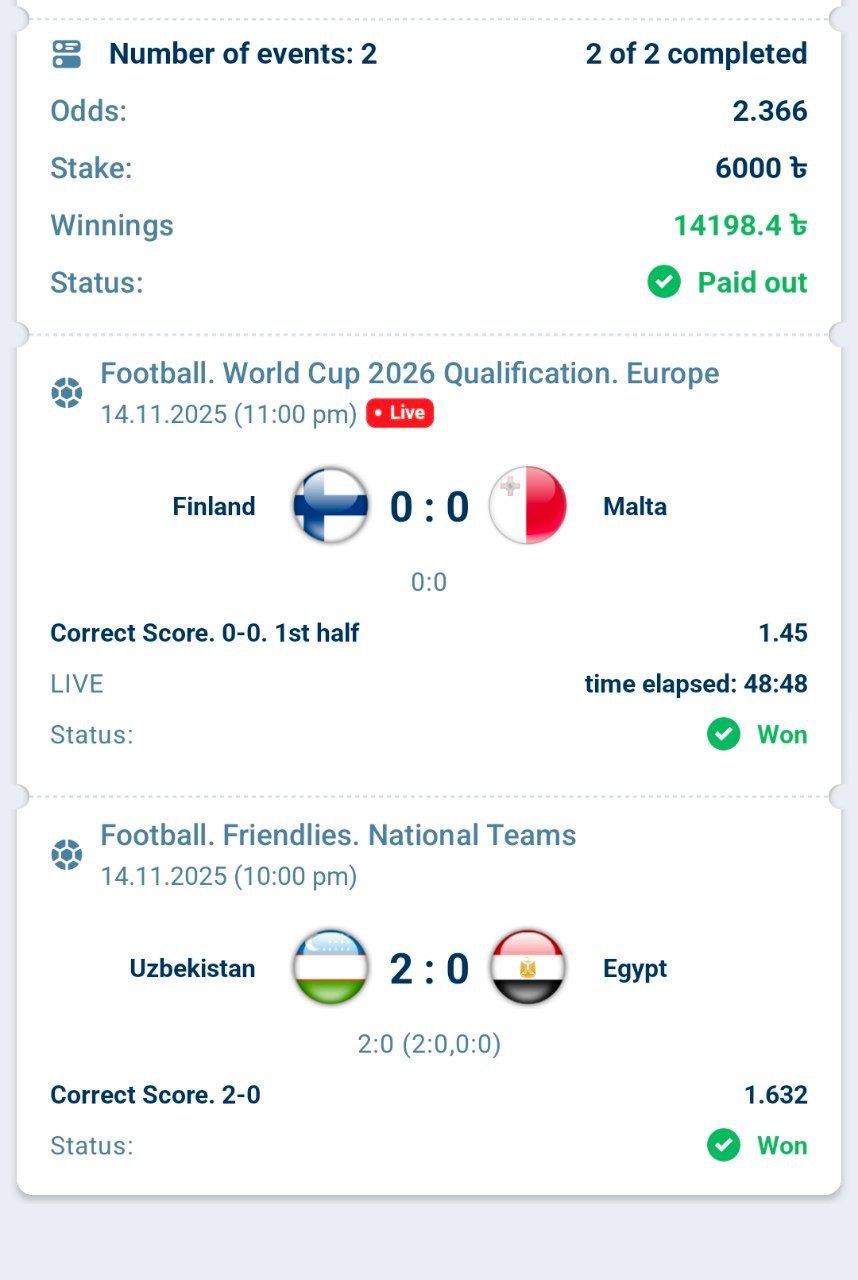
Task: Click the Finland–Malta 0 : 0 score
Action: click(429, 507)
